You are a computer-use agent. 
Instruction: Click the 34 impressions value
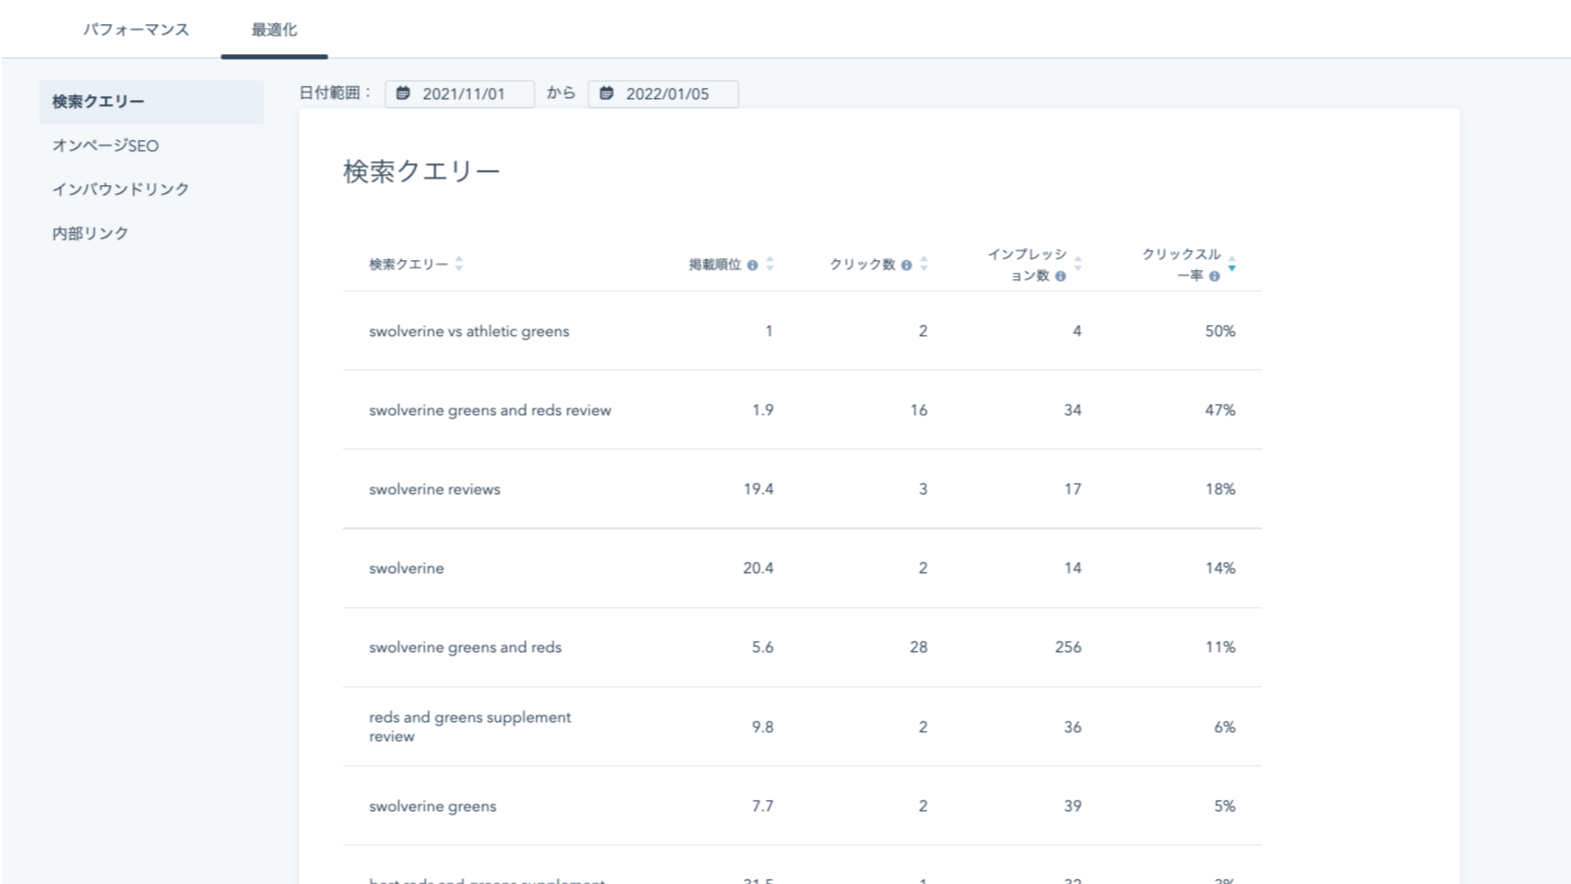click(x=1073, y=410)
